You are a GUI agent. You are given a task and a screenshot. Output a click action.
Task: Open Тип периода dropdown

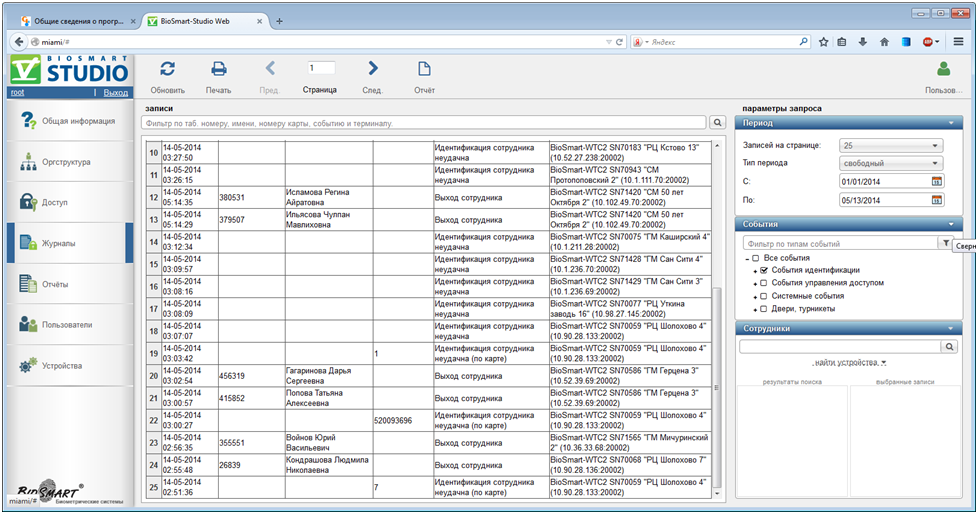click(x=891, y=163)
